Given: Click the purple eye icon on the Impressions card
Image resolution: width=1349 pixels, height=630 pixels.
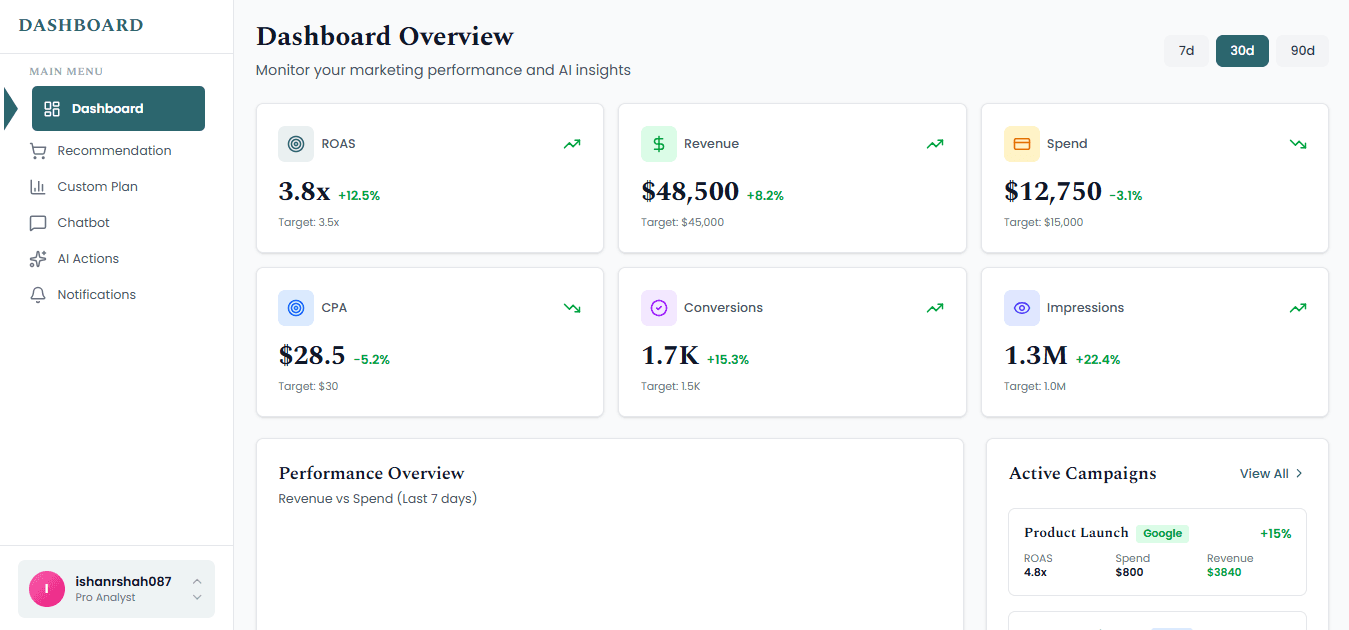Looking at the screenshot, I should click(1022, 307).
